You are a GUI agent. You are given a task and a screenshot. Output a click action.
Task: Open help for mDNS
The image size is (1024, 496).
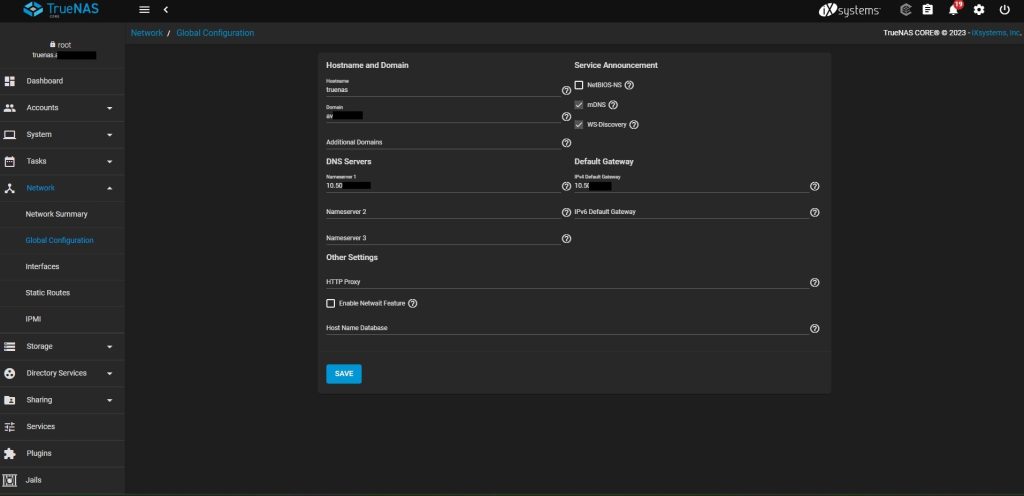pos(613,105)
